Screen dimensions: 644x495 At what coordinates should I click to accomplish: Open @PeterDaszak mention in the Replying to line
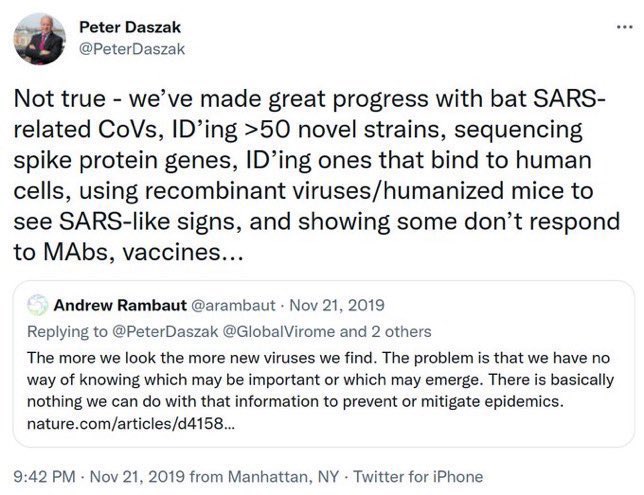pos(160,331)
